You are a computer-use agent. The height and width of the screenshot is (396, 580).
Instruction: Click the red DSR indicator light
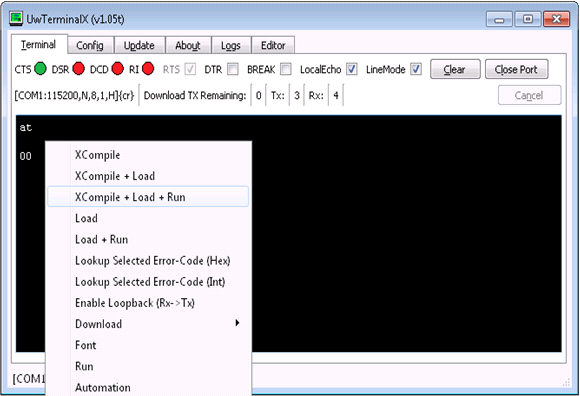78,69
